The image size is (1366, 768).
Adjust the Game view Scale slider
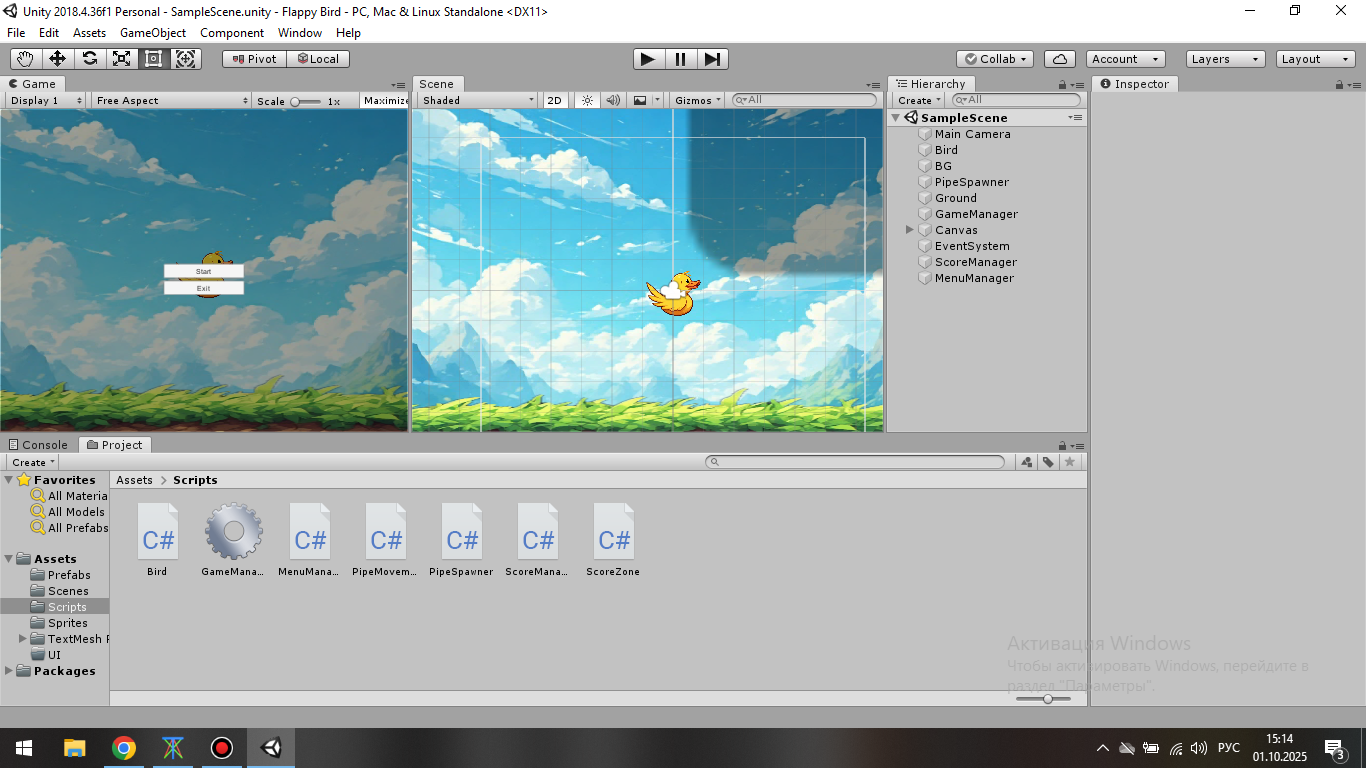pyautogui.click(x=305, y=101)
